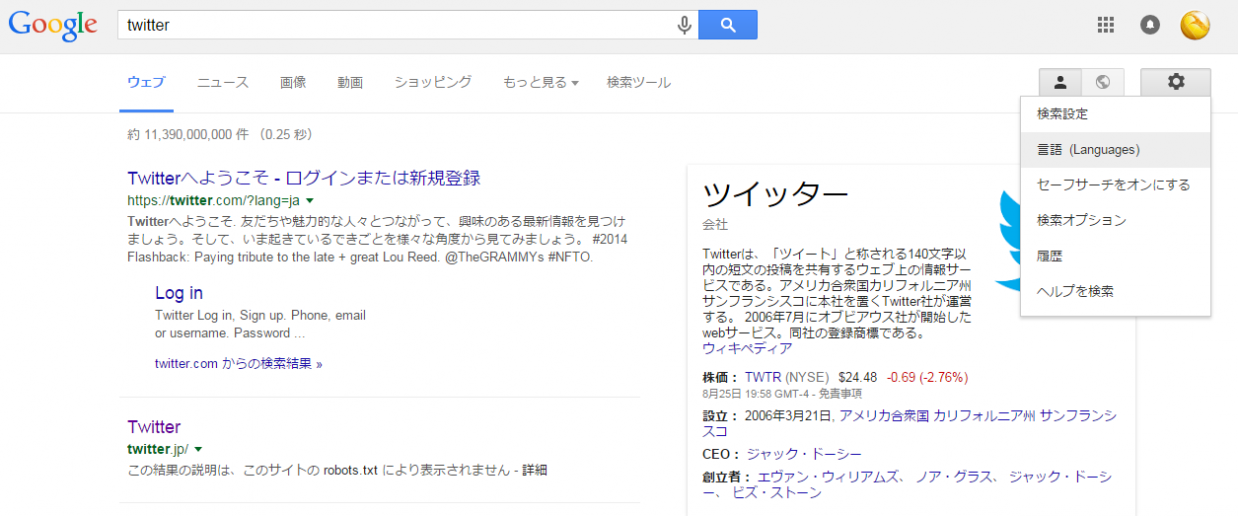Choose 検索設定 from settings menu
1238x516 pixels.
(1116, 114)
